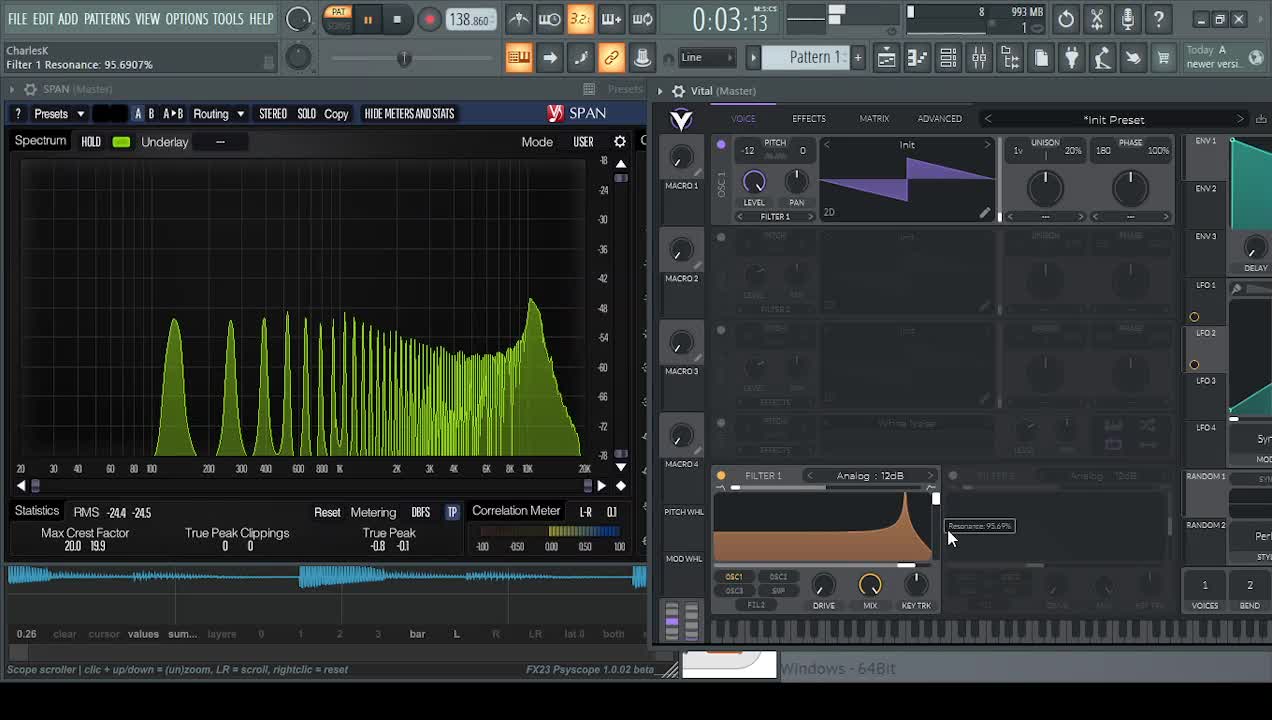Open the Mixer window icon
The height and width of the screenshot is (720, 1272).
[979, 58]
